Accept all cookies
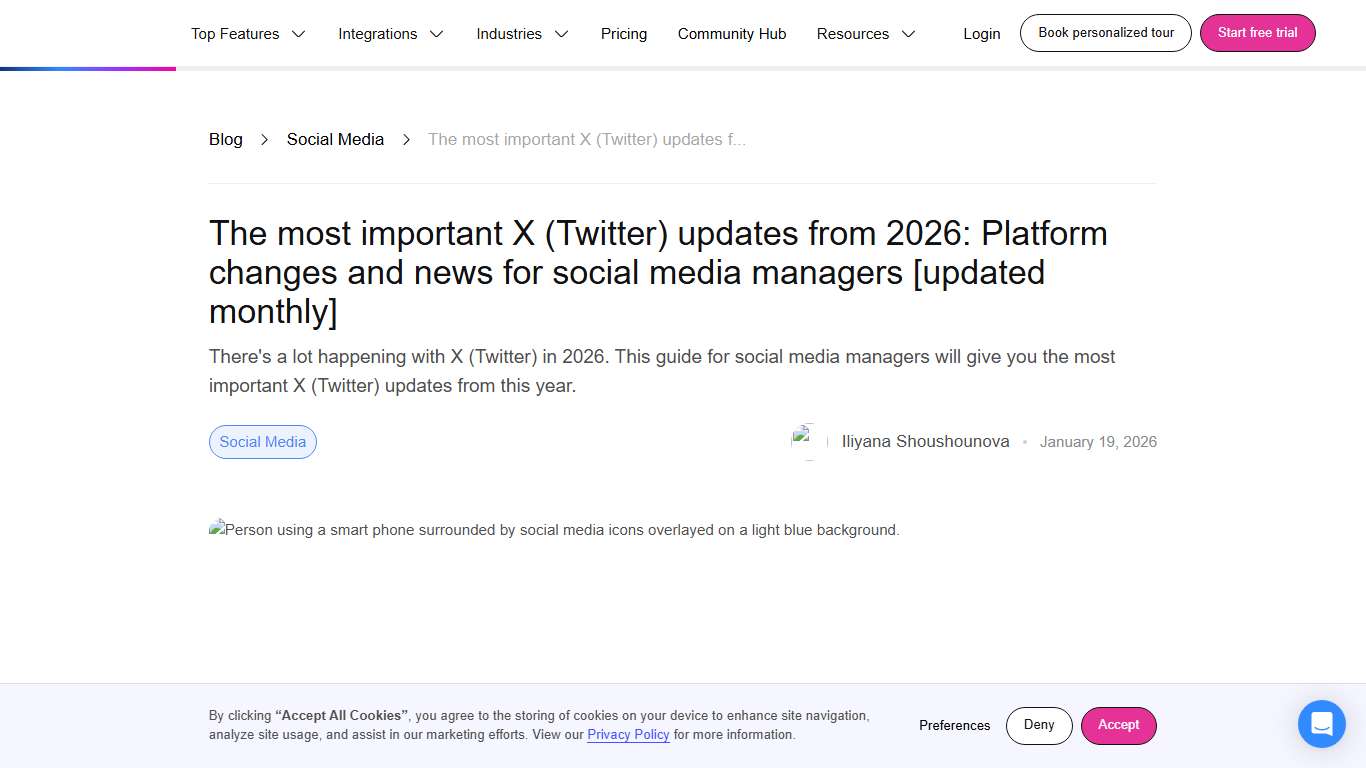1366x768 pixels. point(1118,725)
